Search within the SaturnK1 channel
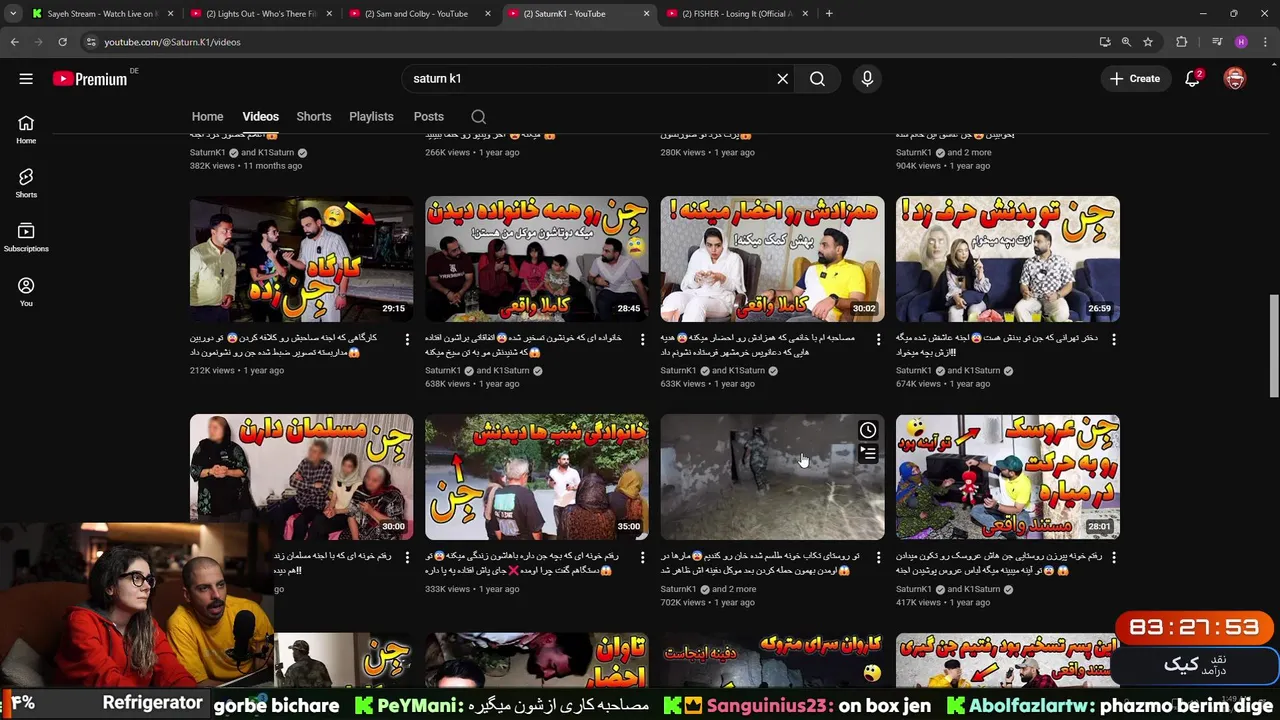This screenshot has width=1280, height=720. [x=478, y=117]
